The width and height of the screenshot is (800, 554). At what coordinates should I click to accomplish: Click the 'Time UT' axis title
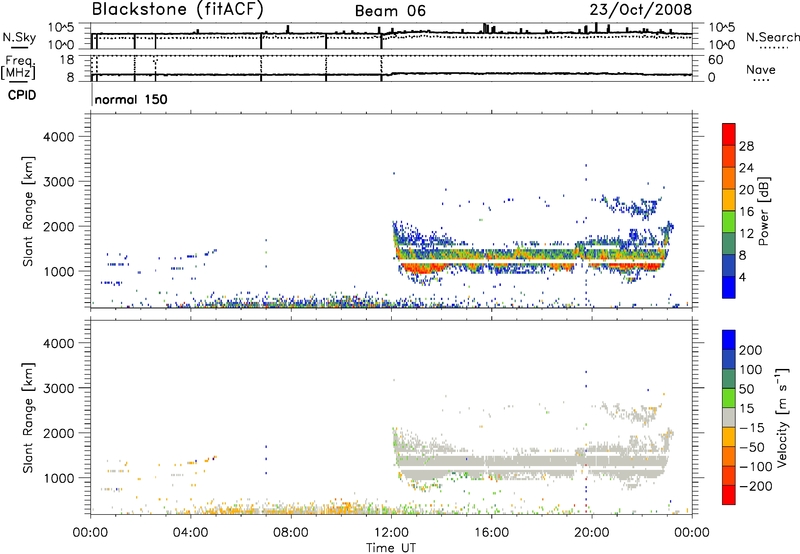[391, 548]
